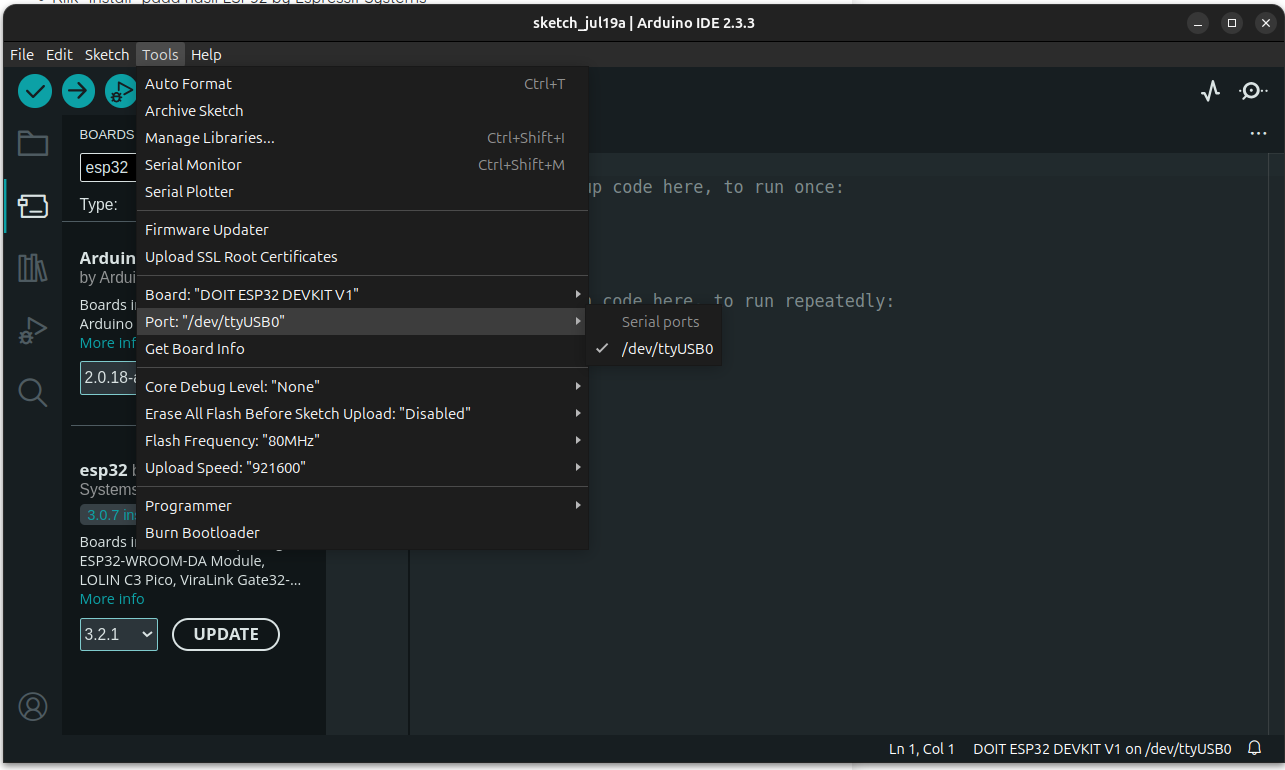Close the open Tools menu
Image resolution: width=1285 pixels, height=770 pixels.
pos(160,54)
